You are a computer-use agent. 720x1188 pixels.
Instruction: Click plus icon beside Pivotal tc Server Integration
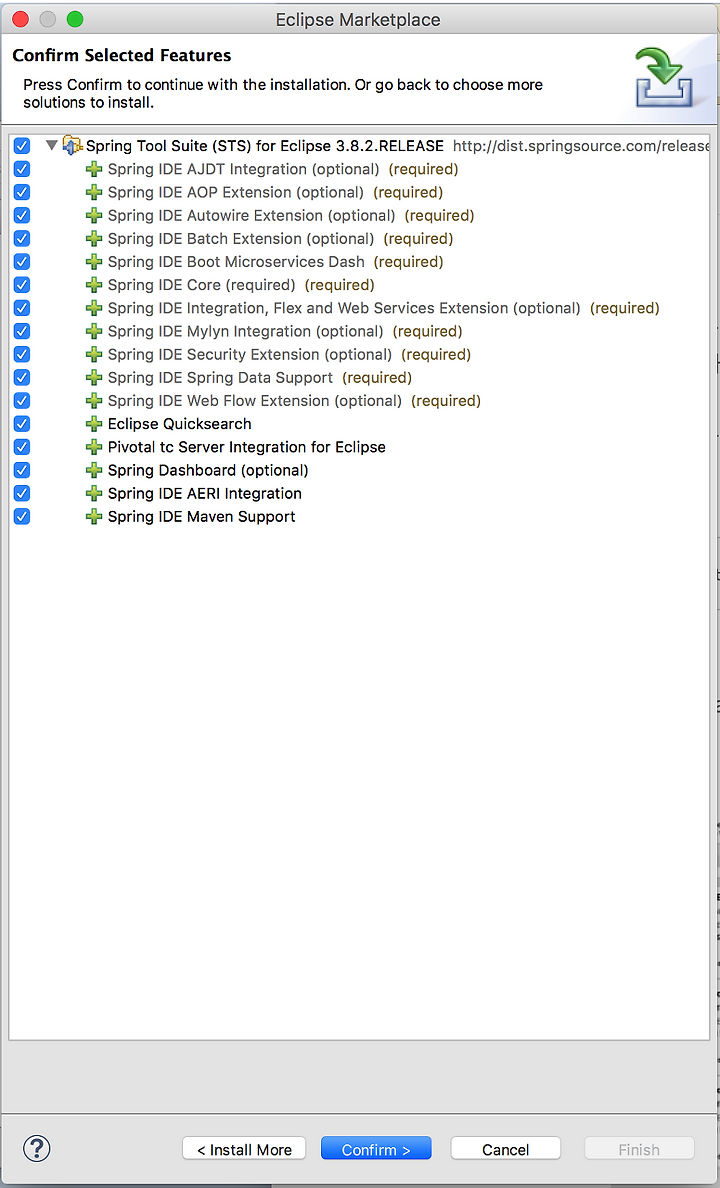[94, 447]
